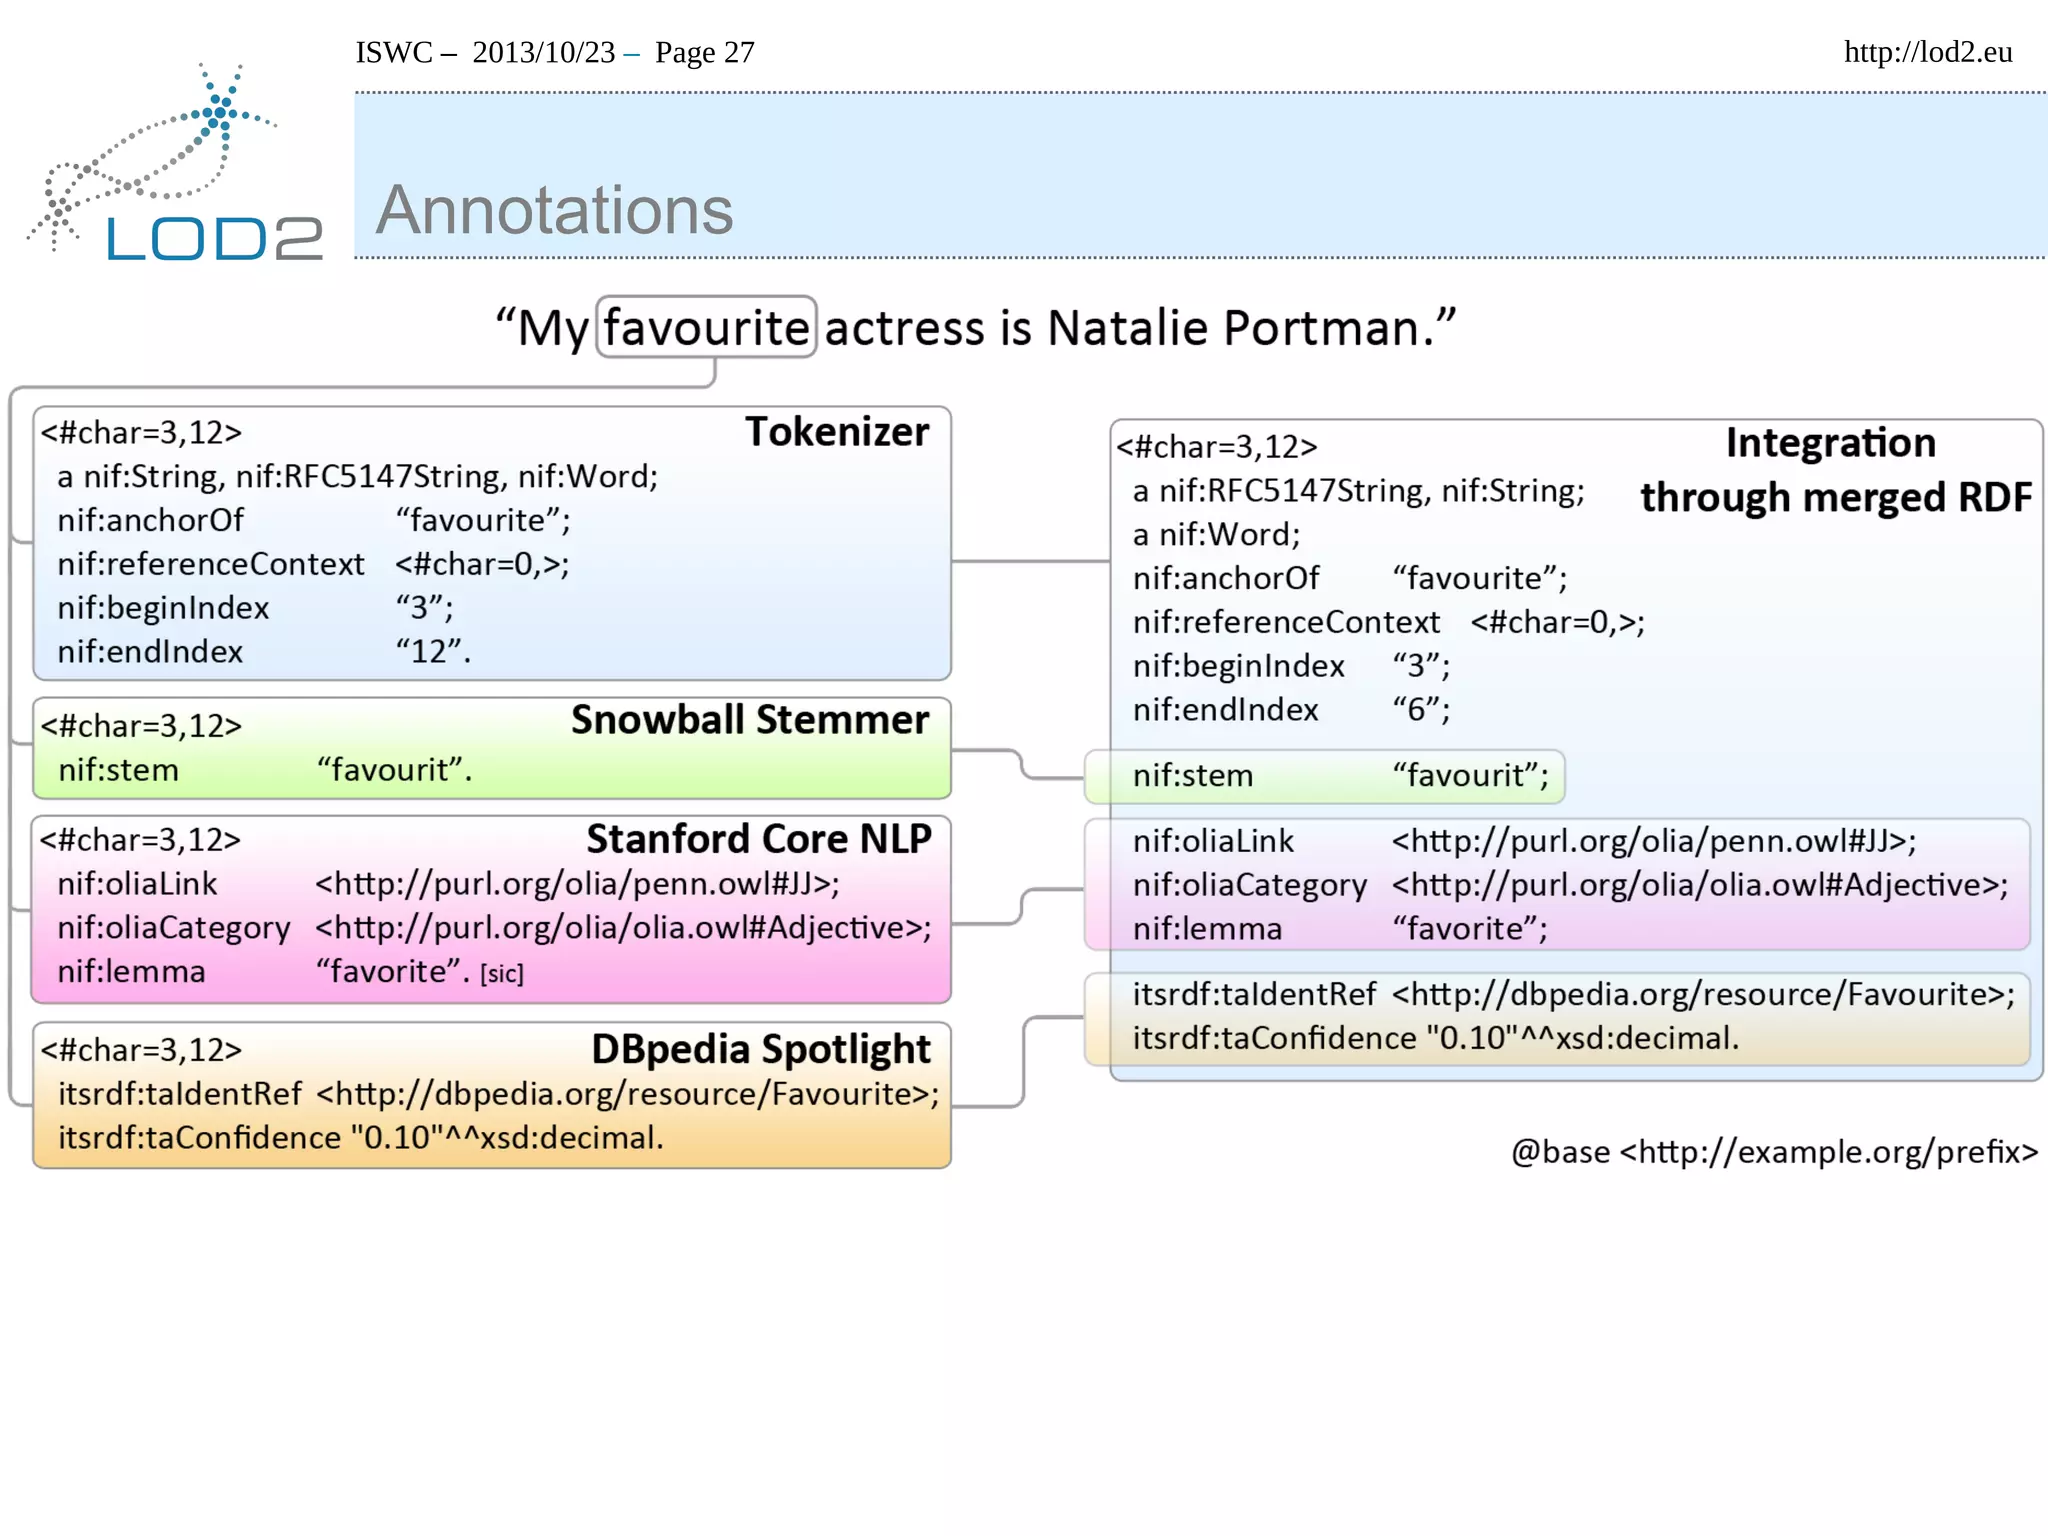Click the Annotations slide title
The width and height of the screenshot is (2048, 1536).
(x=554, y=211)
